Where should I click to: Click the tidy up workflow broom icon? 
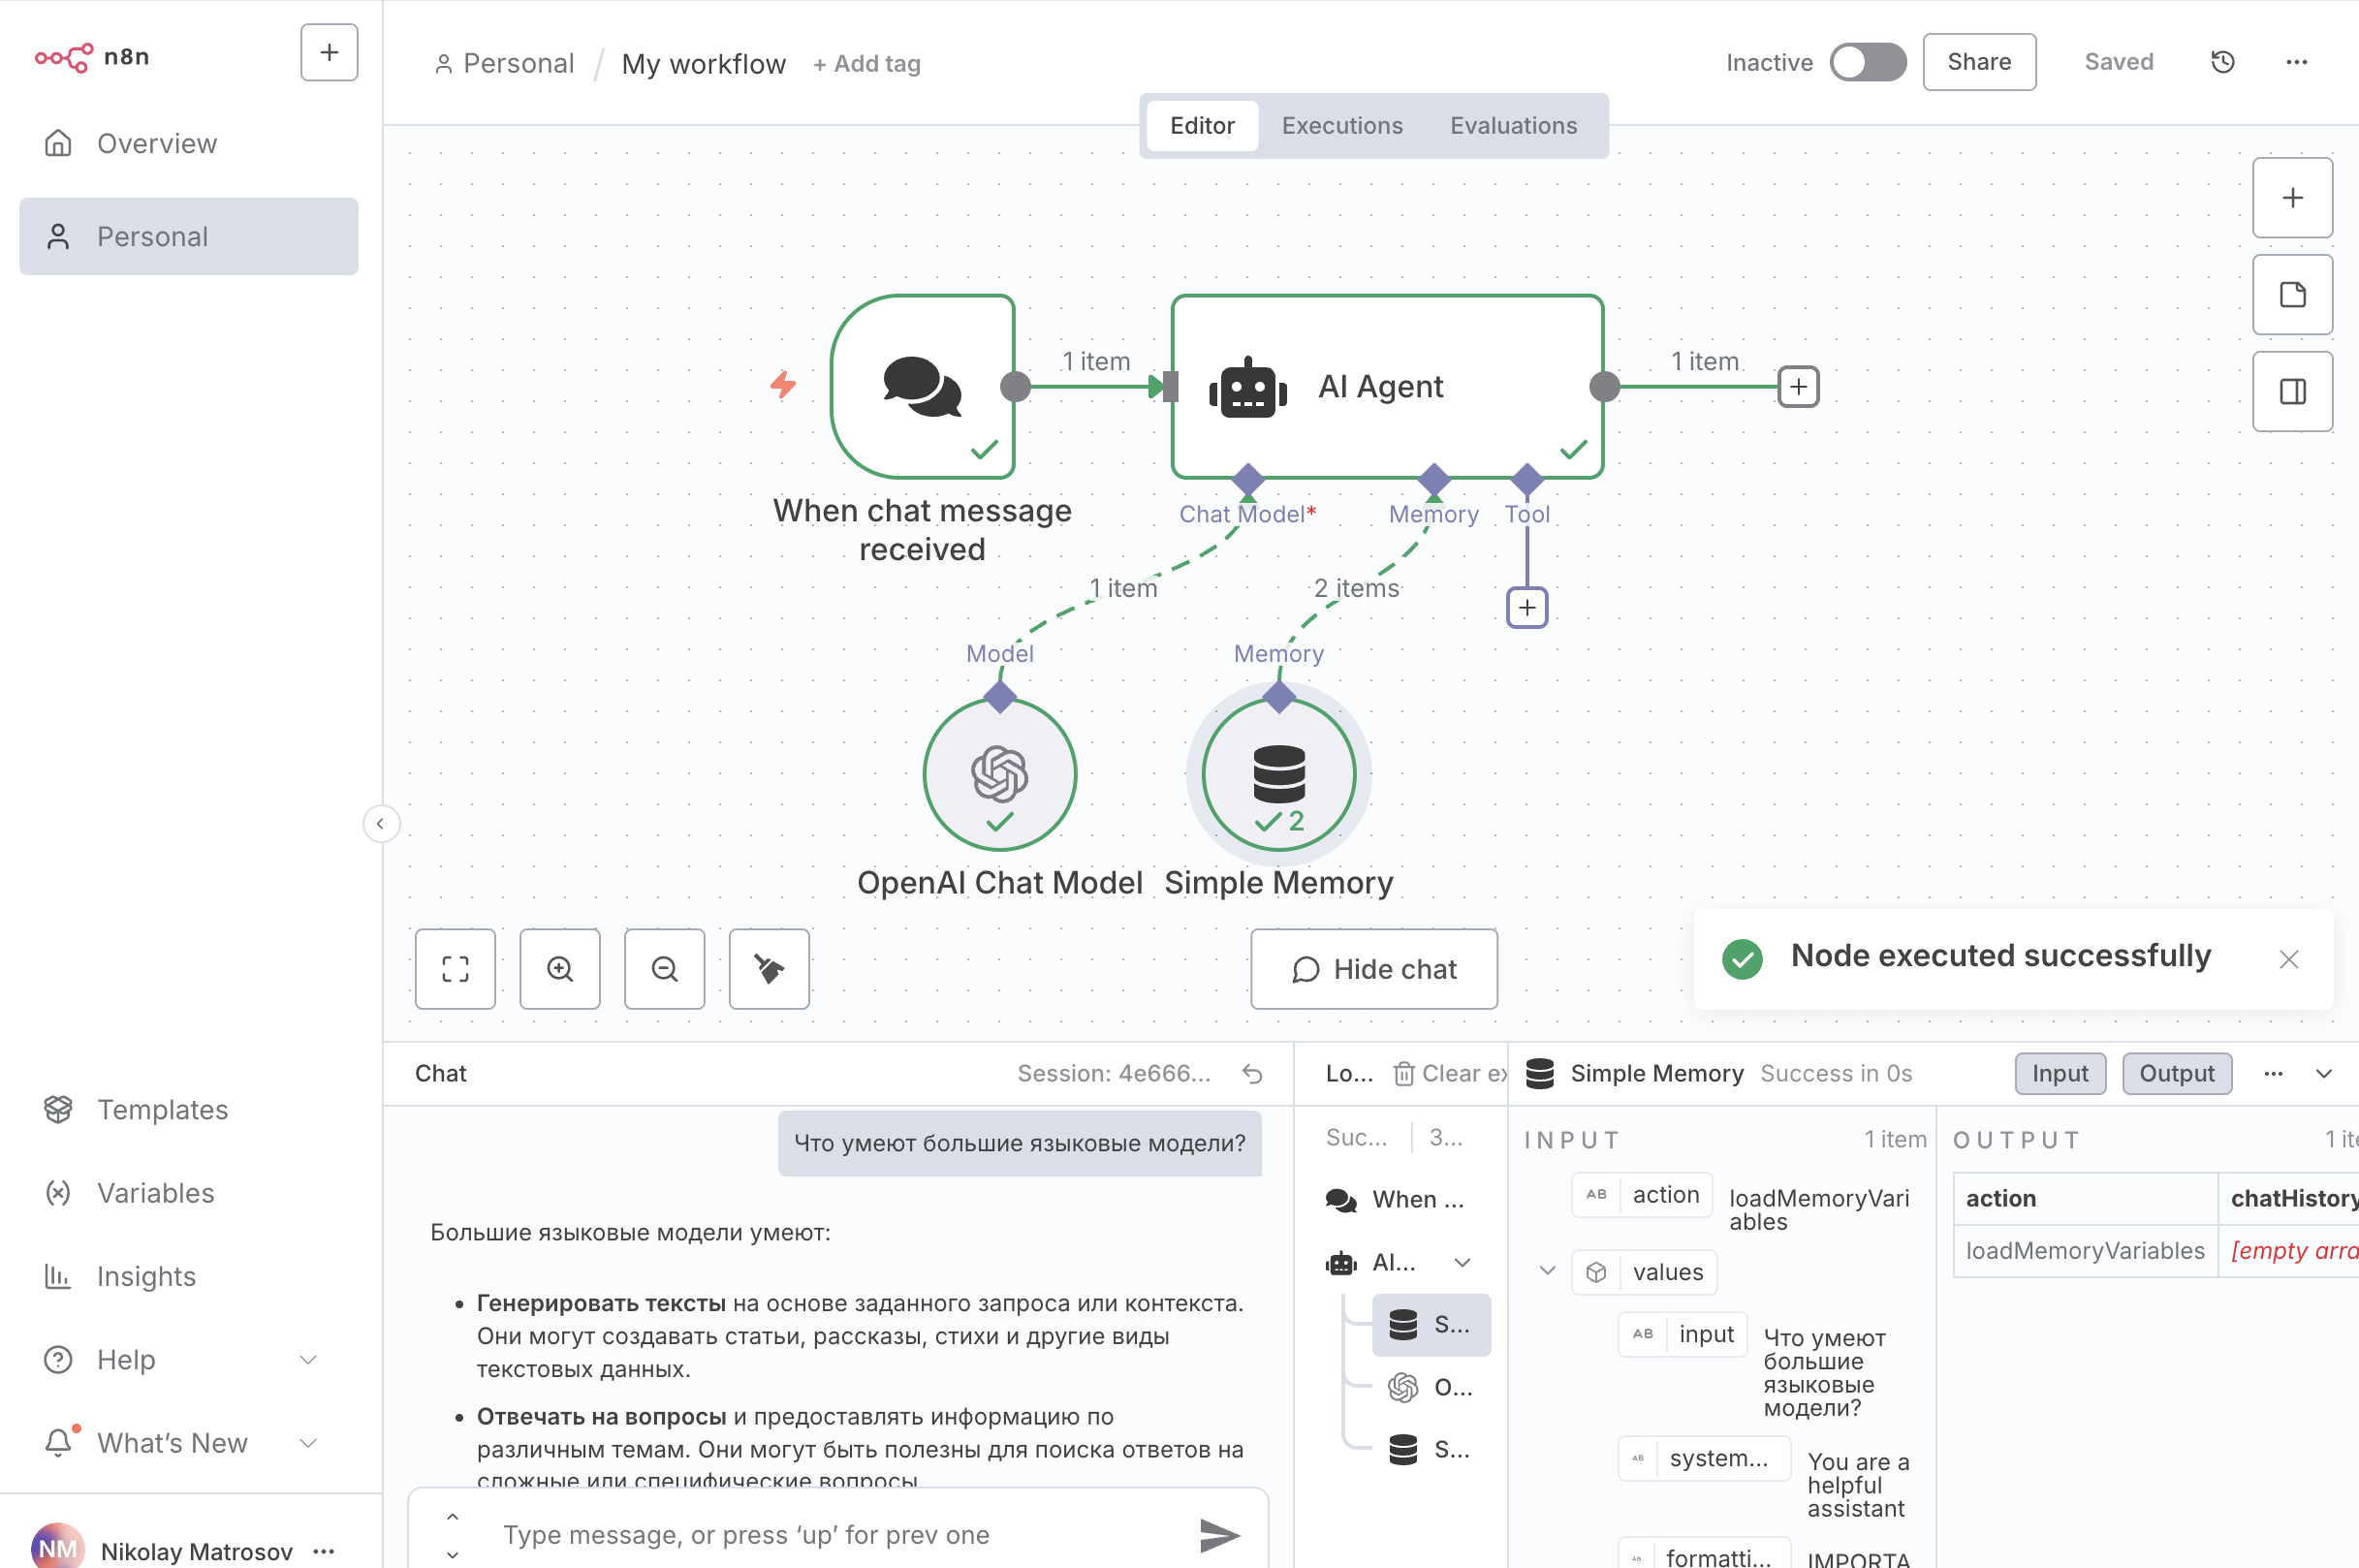click(x=769, y=969)
